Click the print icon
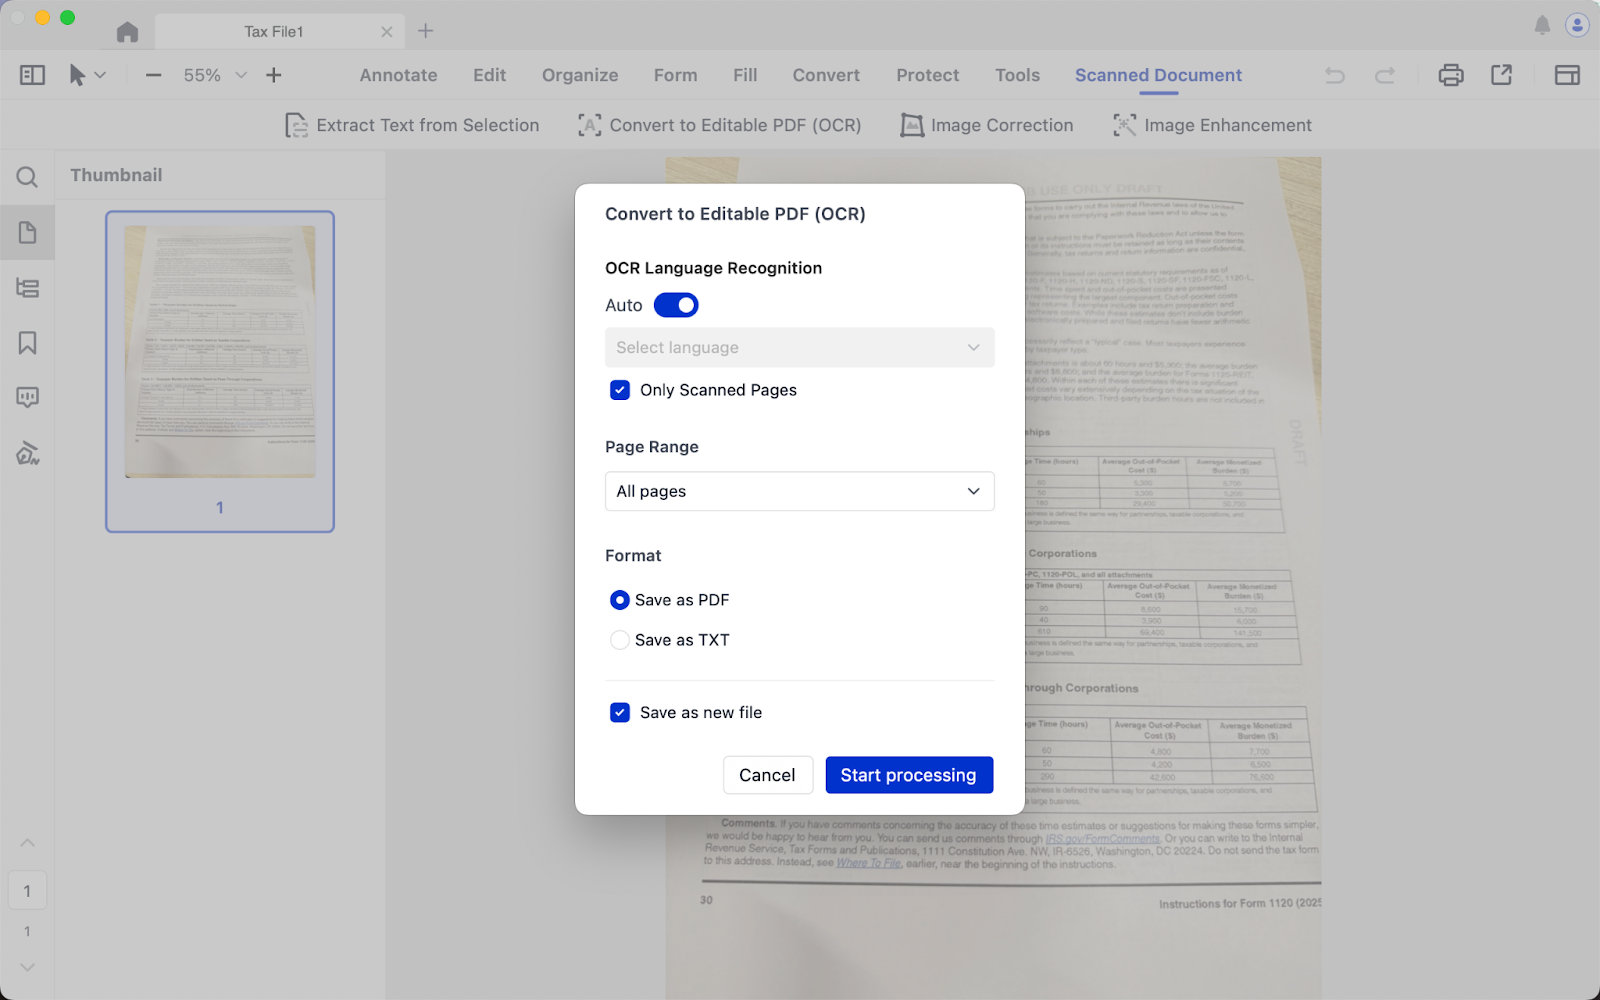Viewport: 1600px width, 1000px height. click(1450, 75)
